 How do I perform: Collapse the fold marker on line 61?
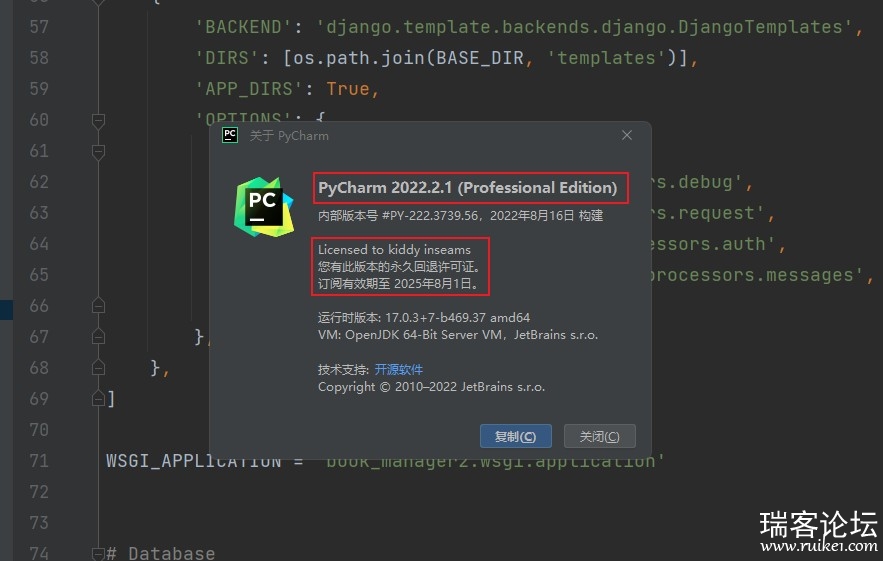pos(98,151)
